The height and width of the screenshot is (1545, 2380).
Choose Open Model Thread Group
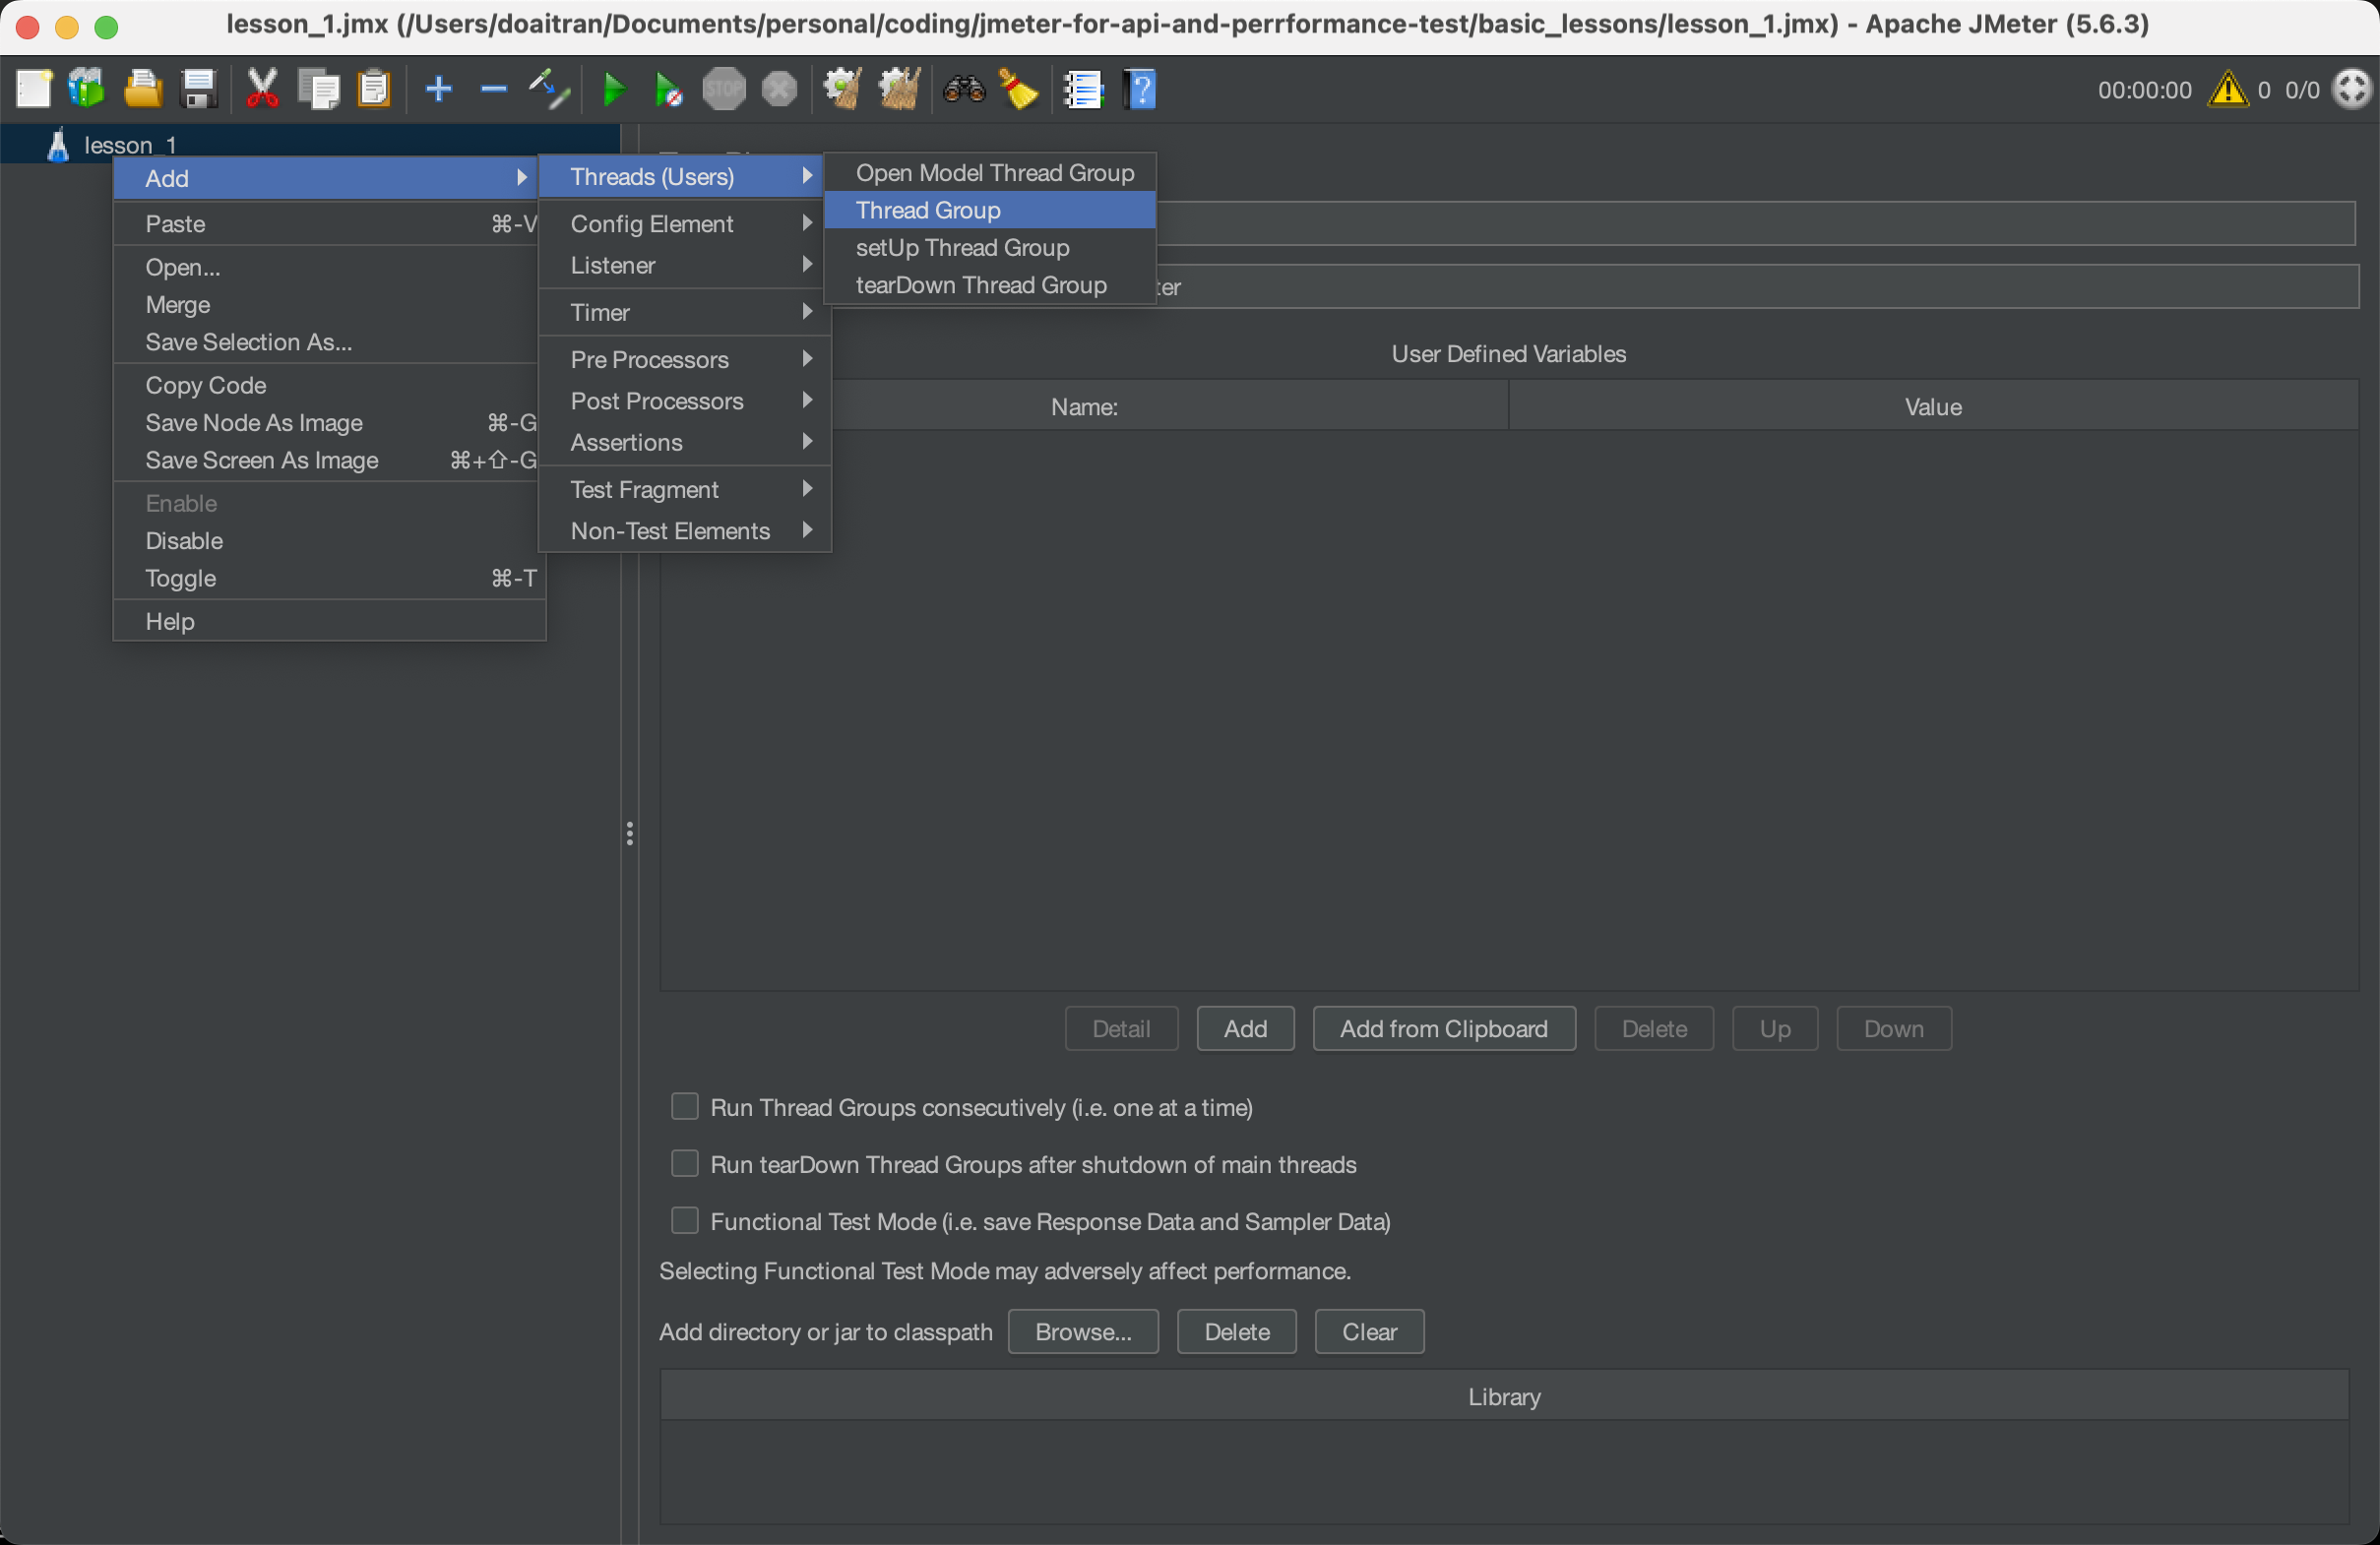point(990,173)
